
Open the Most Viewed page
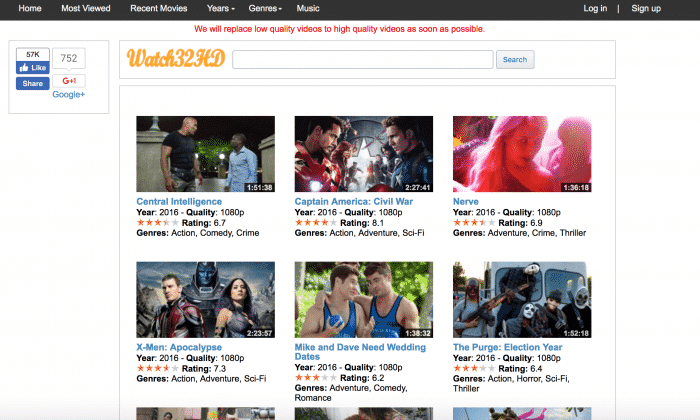86,8
